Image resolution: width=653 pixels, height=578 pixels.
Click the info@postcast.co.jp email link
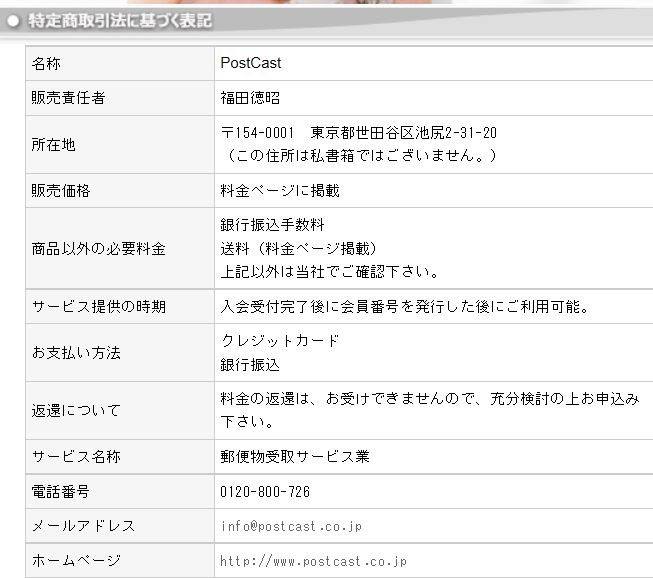coord(291,526)
